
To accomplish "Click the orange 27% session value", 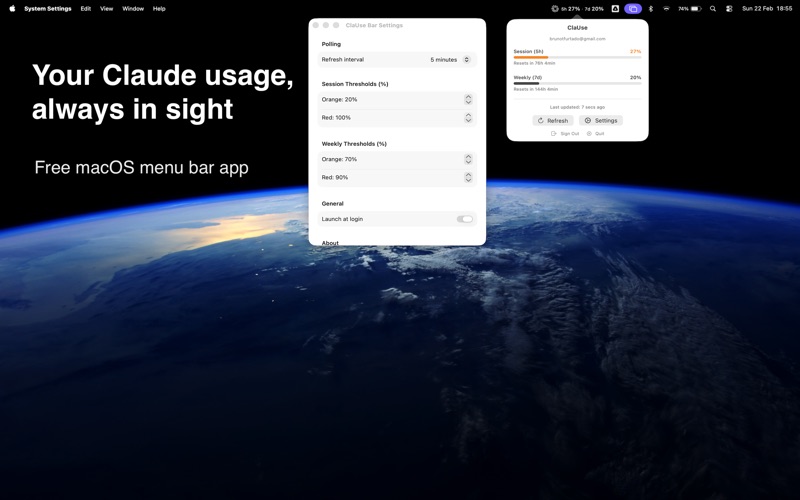I will (x=635, y=52).
